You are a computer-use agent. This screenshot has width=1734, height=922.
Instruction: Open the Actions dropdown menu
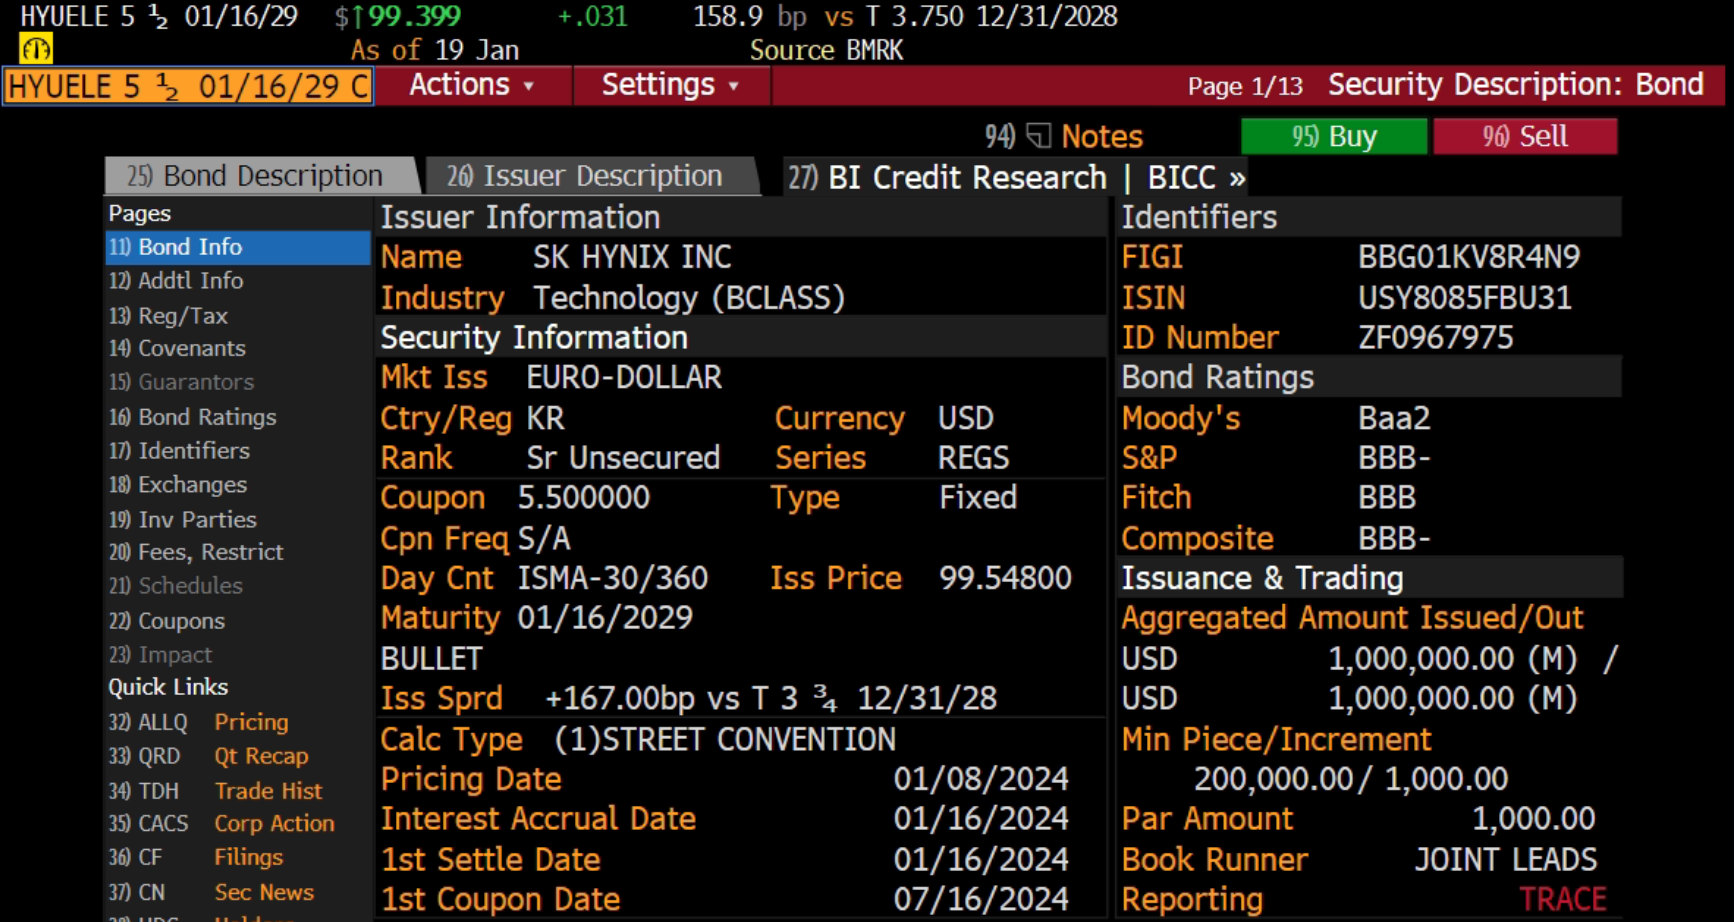[x=471, y=85]
